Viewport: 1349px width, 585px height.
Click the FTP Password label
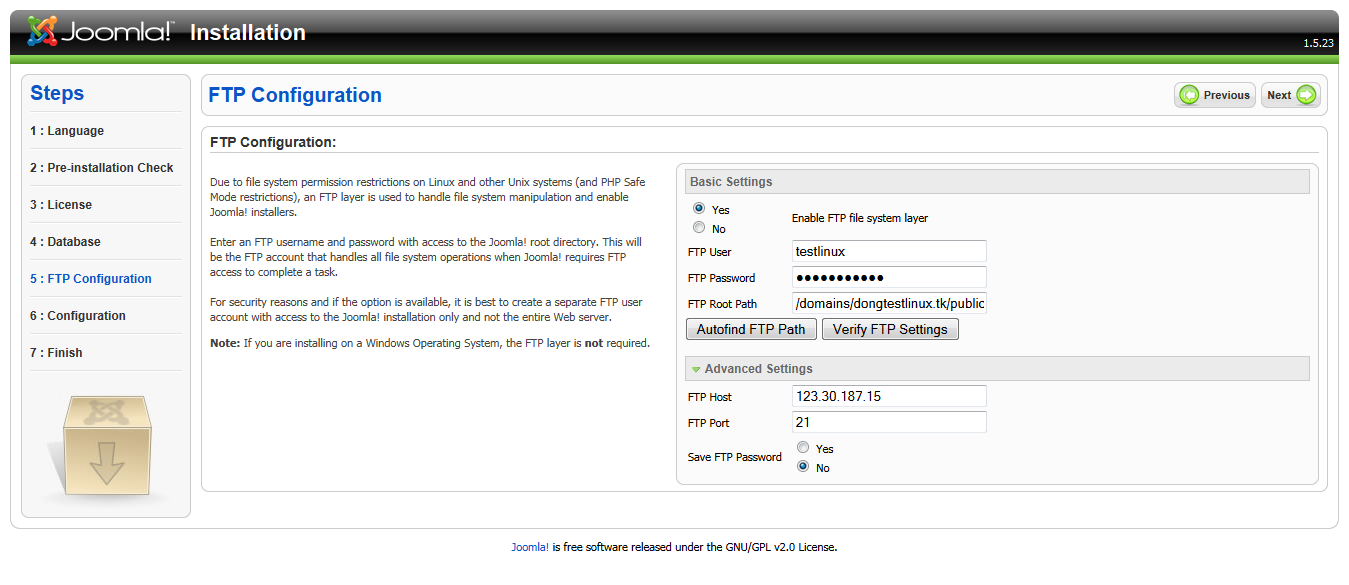(x=722, y=278)
